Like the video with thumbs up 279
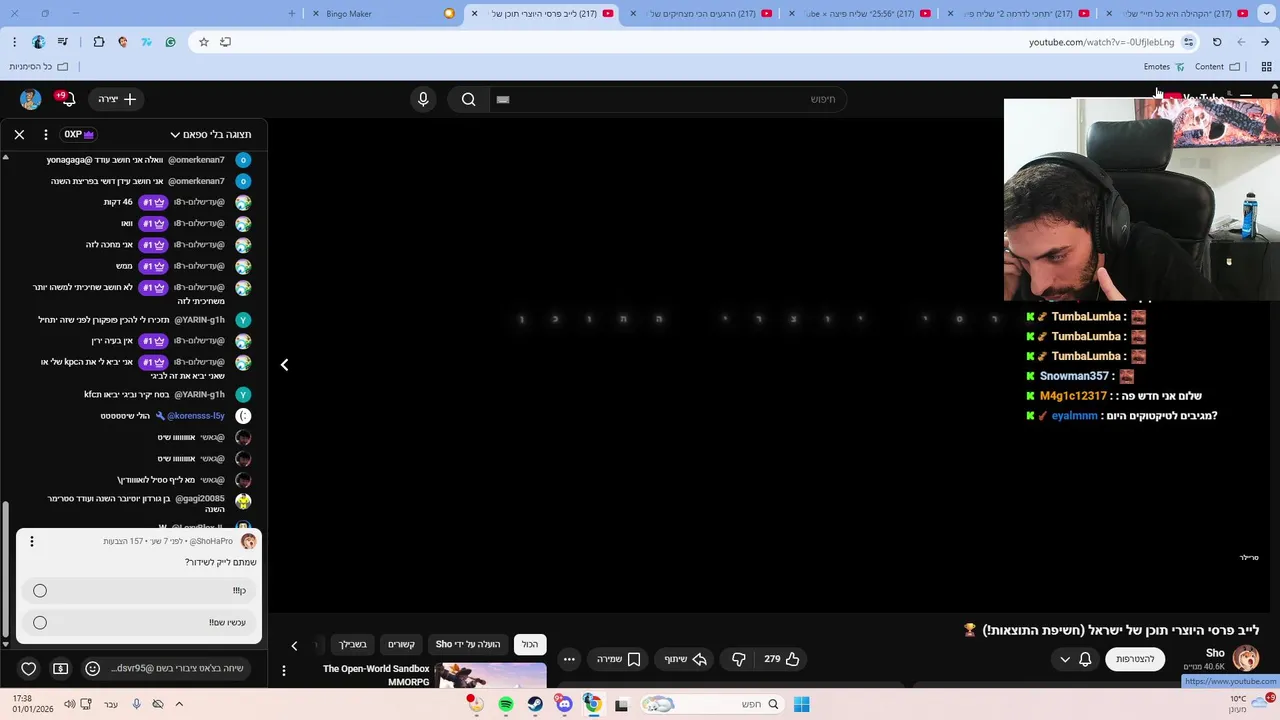This screenshot has width=1280, height=720. click(782, 659)
